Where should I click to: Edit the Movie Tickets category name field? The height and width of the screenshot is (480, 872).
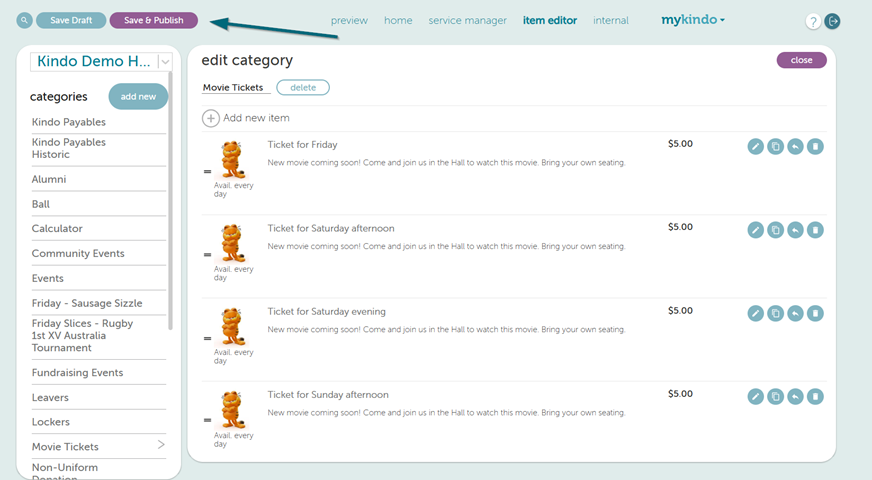click(x=236, y=88)
